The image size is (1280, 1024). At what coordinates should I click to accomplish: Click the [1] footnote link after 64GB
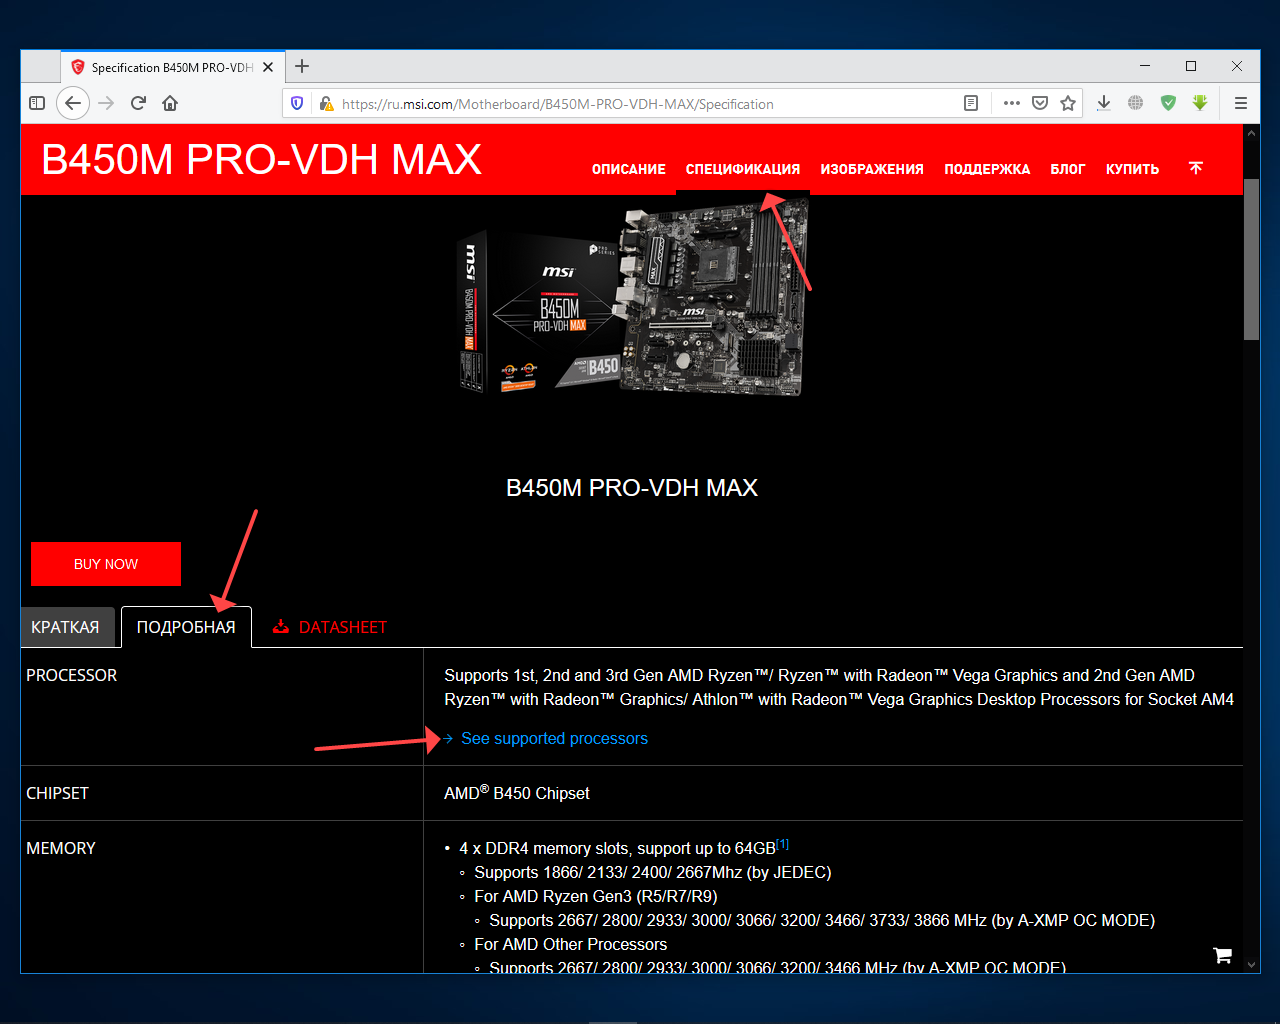pyautogui.click(x=783, y=844)
